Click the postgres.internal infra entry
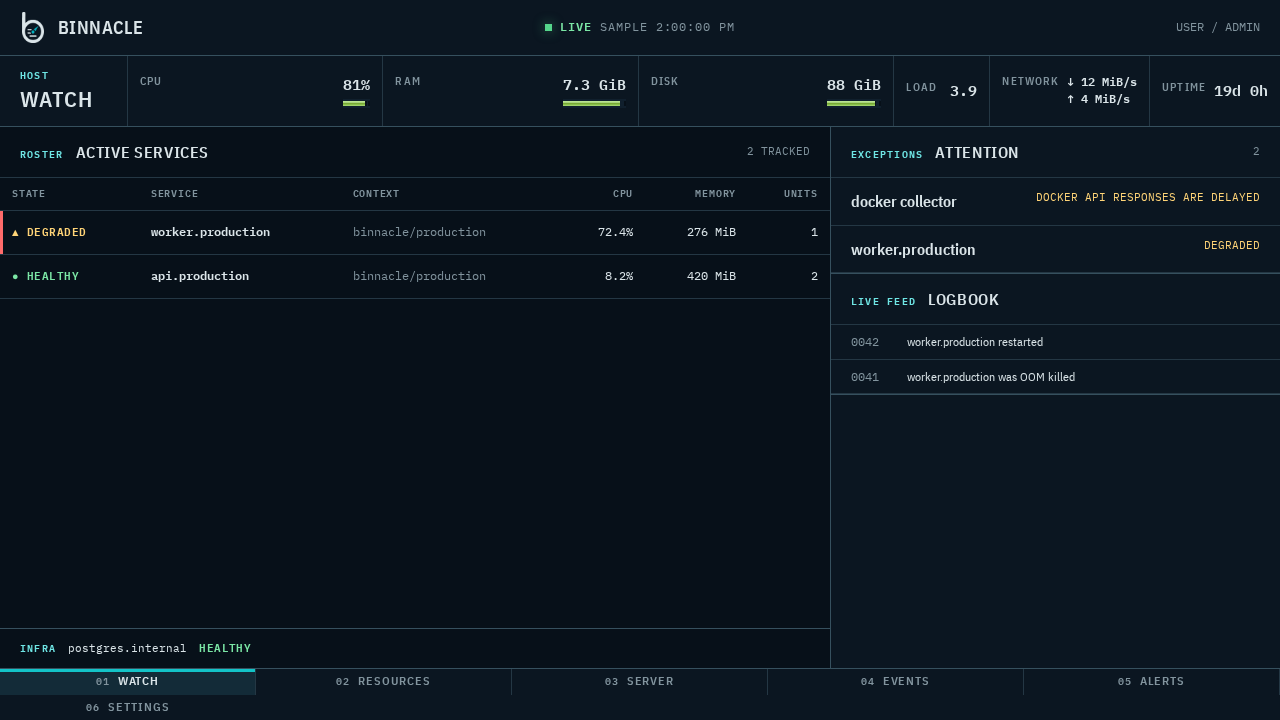The image size is (1280, 720). (x=127, y=649)
